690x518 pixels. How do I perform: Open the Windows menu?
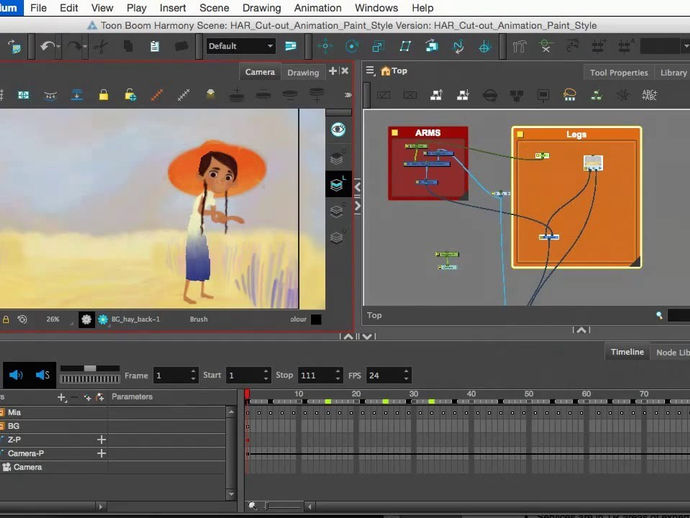pyautogui.click(x=376, y=8)
